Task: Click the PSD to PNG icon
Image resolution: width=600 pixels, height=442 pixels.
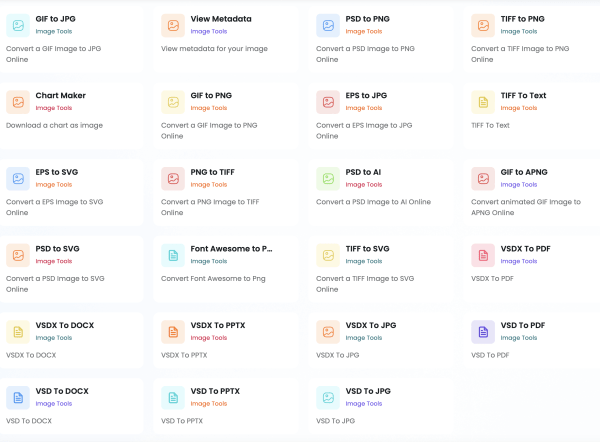Action: (328, 25)
